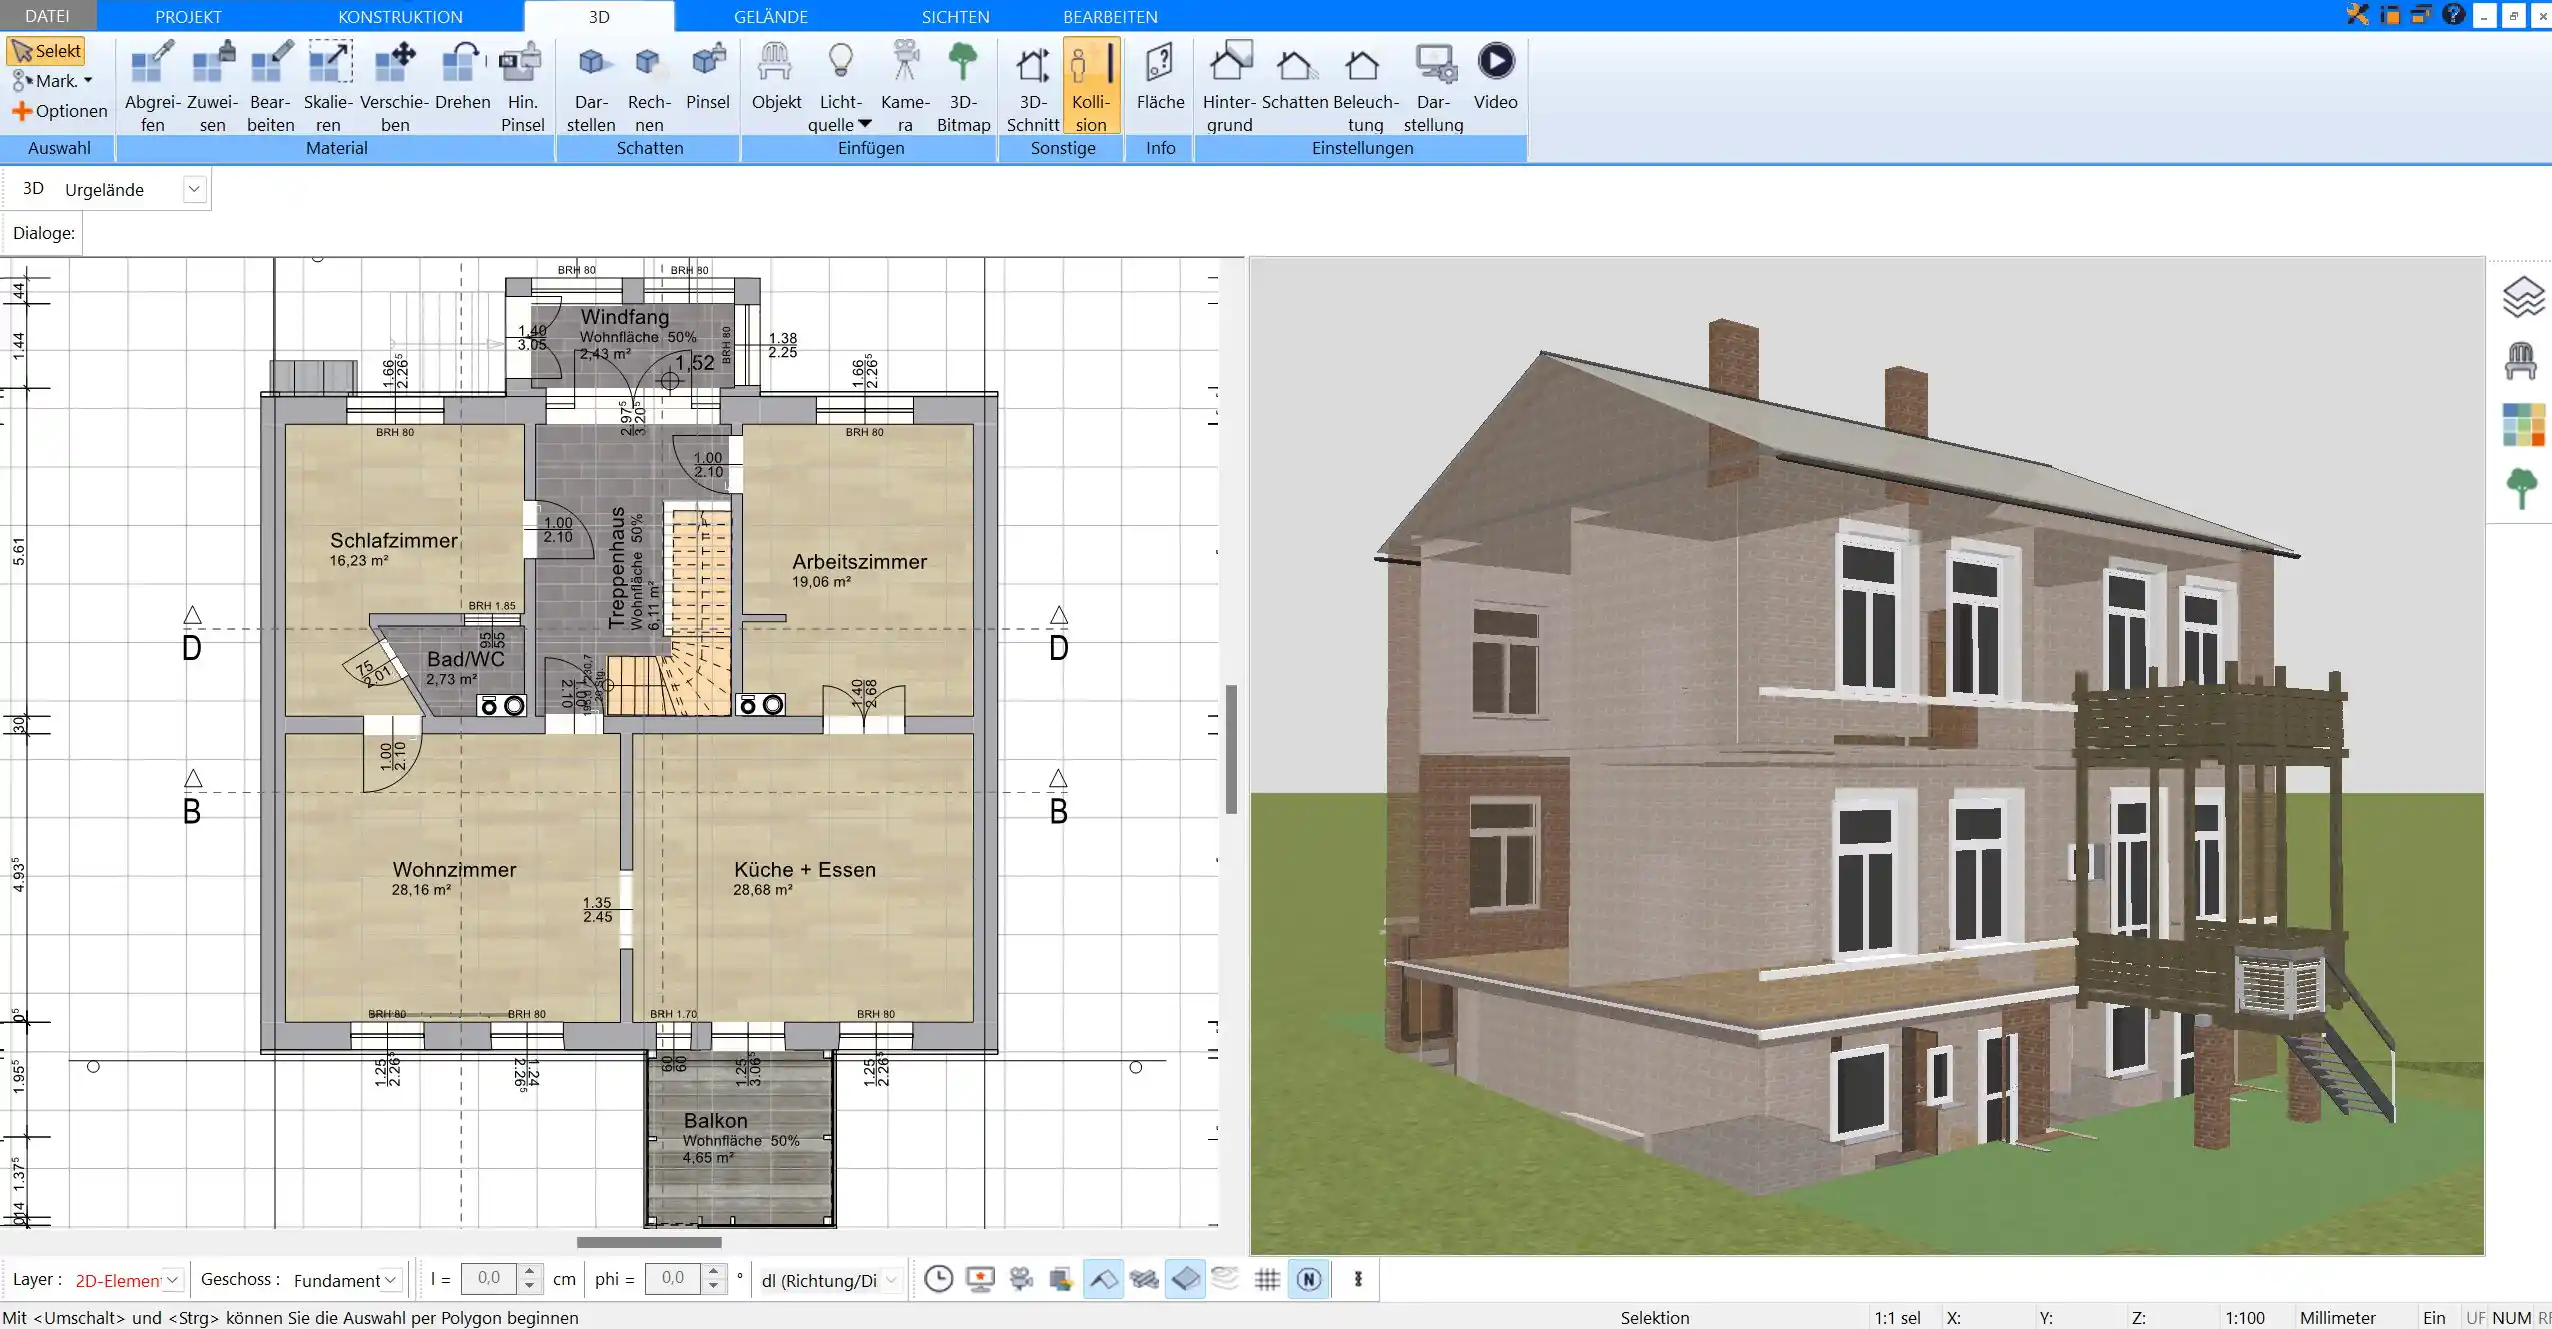This screenshot has height=1329, width=2552.
Task: Select the Verschieben material tool
Action: click(395, 87)
